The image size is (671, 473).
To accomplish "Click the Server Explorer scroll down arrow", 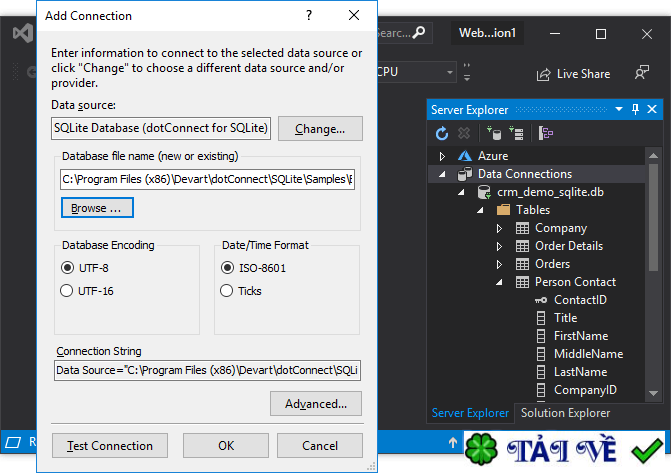I will tap(653, 393).
